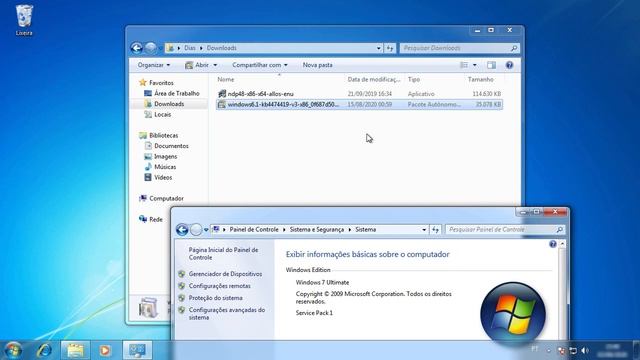Open recent pages dropdown in Sistema window

tap(206, 230)
